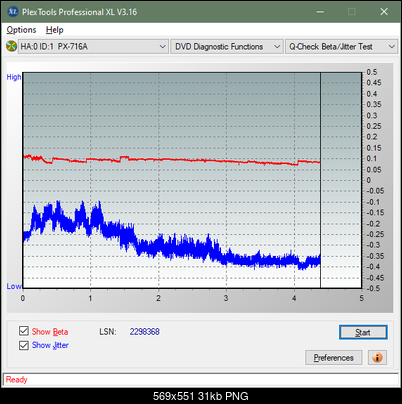Uncheck the Show Beta checkbox
This screenshot has height=404, width=402.
click(x=24, y=331)
